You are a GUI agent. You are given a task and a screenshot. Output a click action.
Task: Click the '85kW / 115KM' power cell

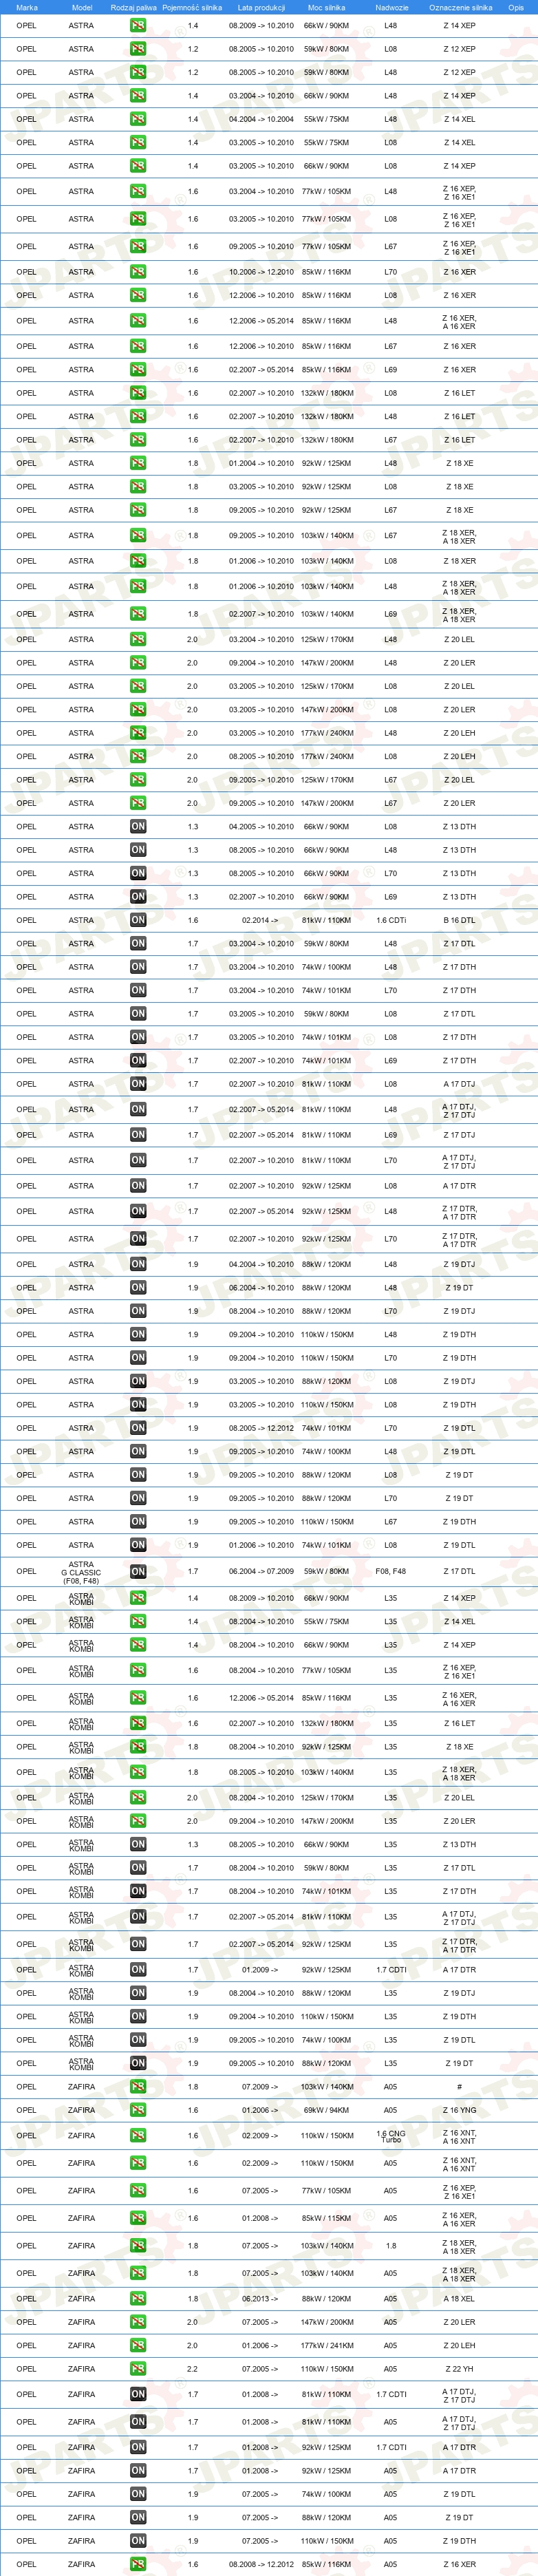tap(327, 2218)
